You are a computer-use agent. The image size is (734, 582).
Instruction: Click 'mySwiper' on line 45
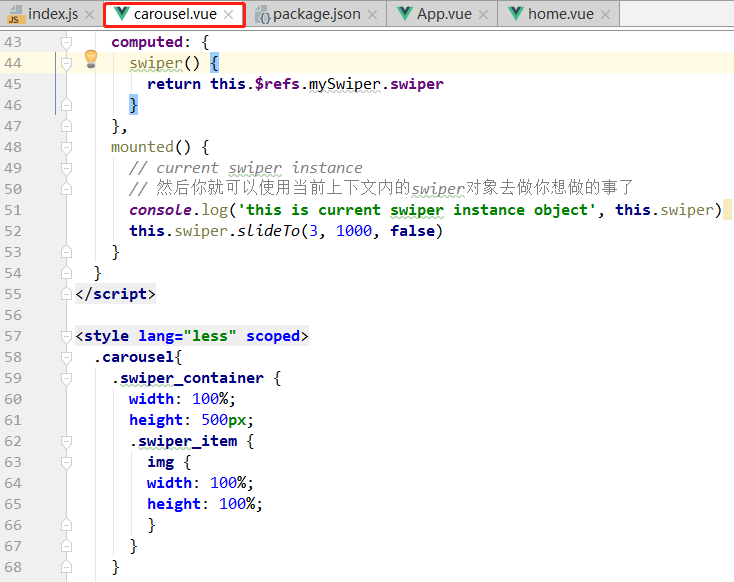tap(345, 84)
